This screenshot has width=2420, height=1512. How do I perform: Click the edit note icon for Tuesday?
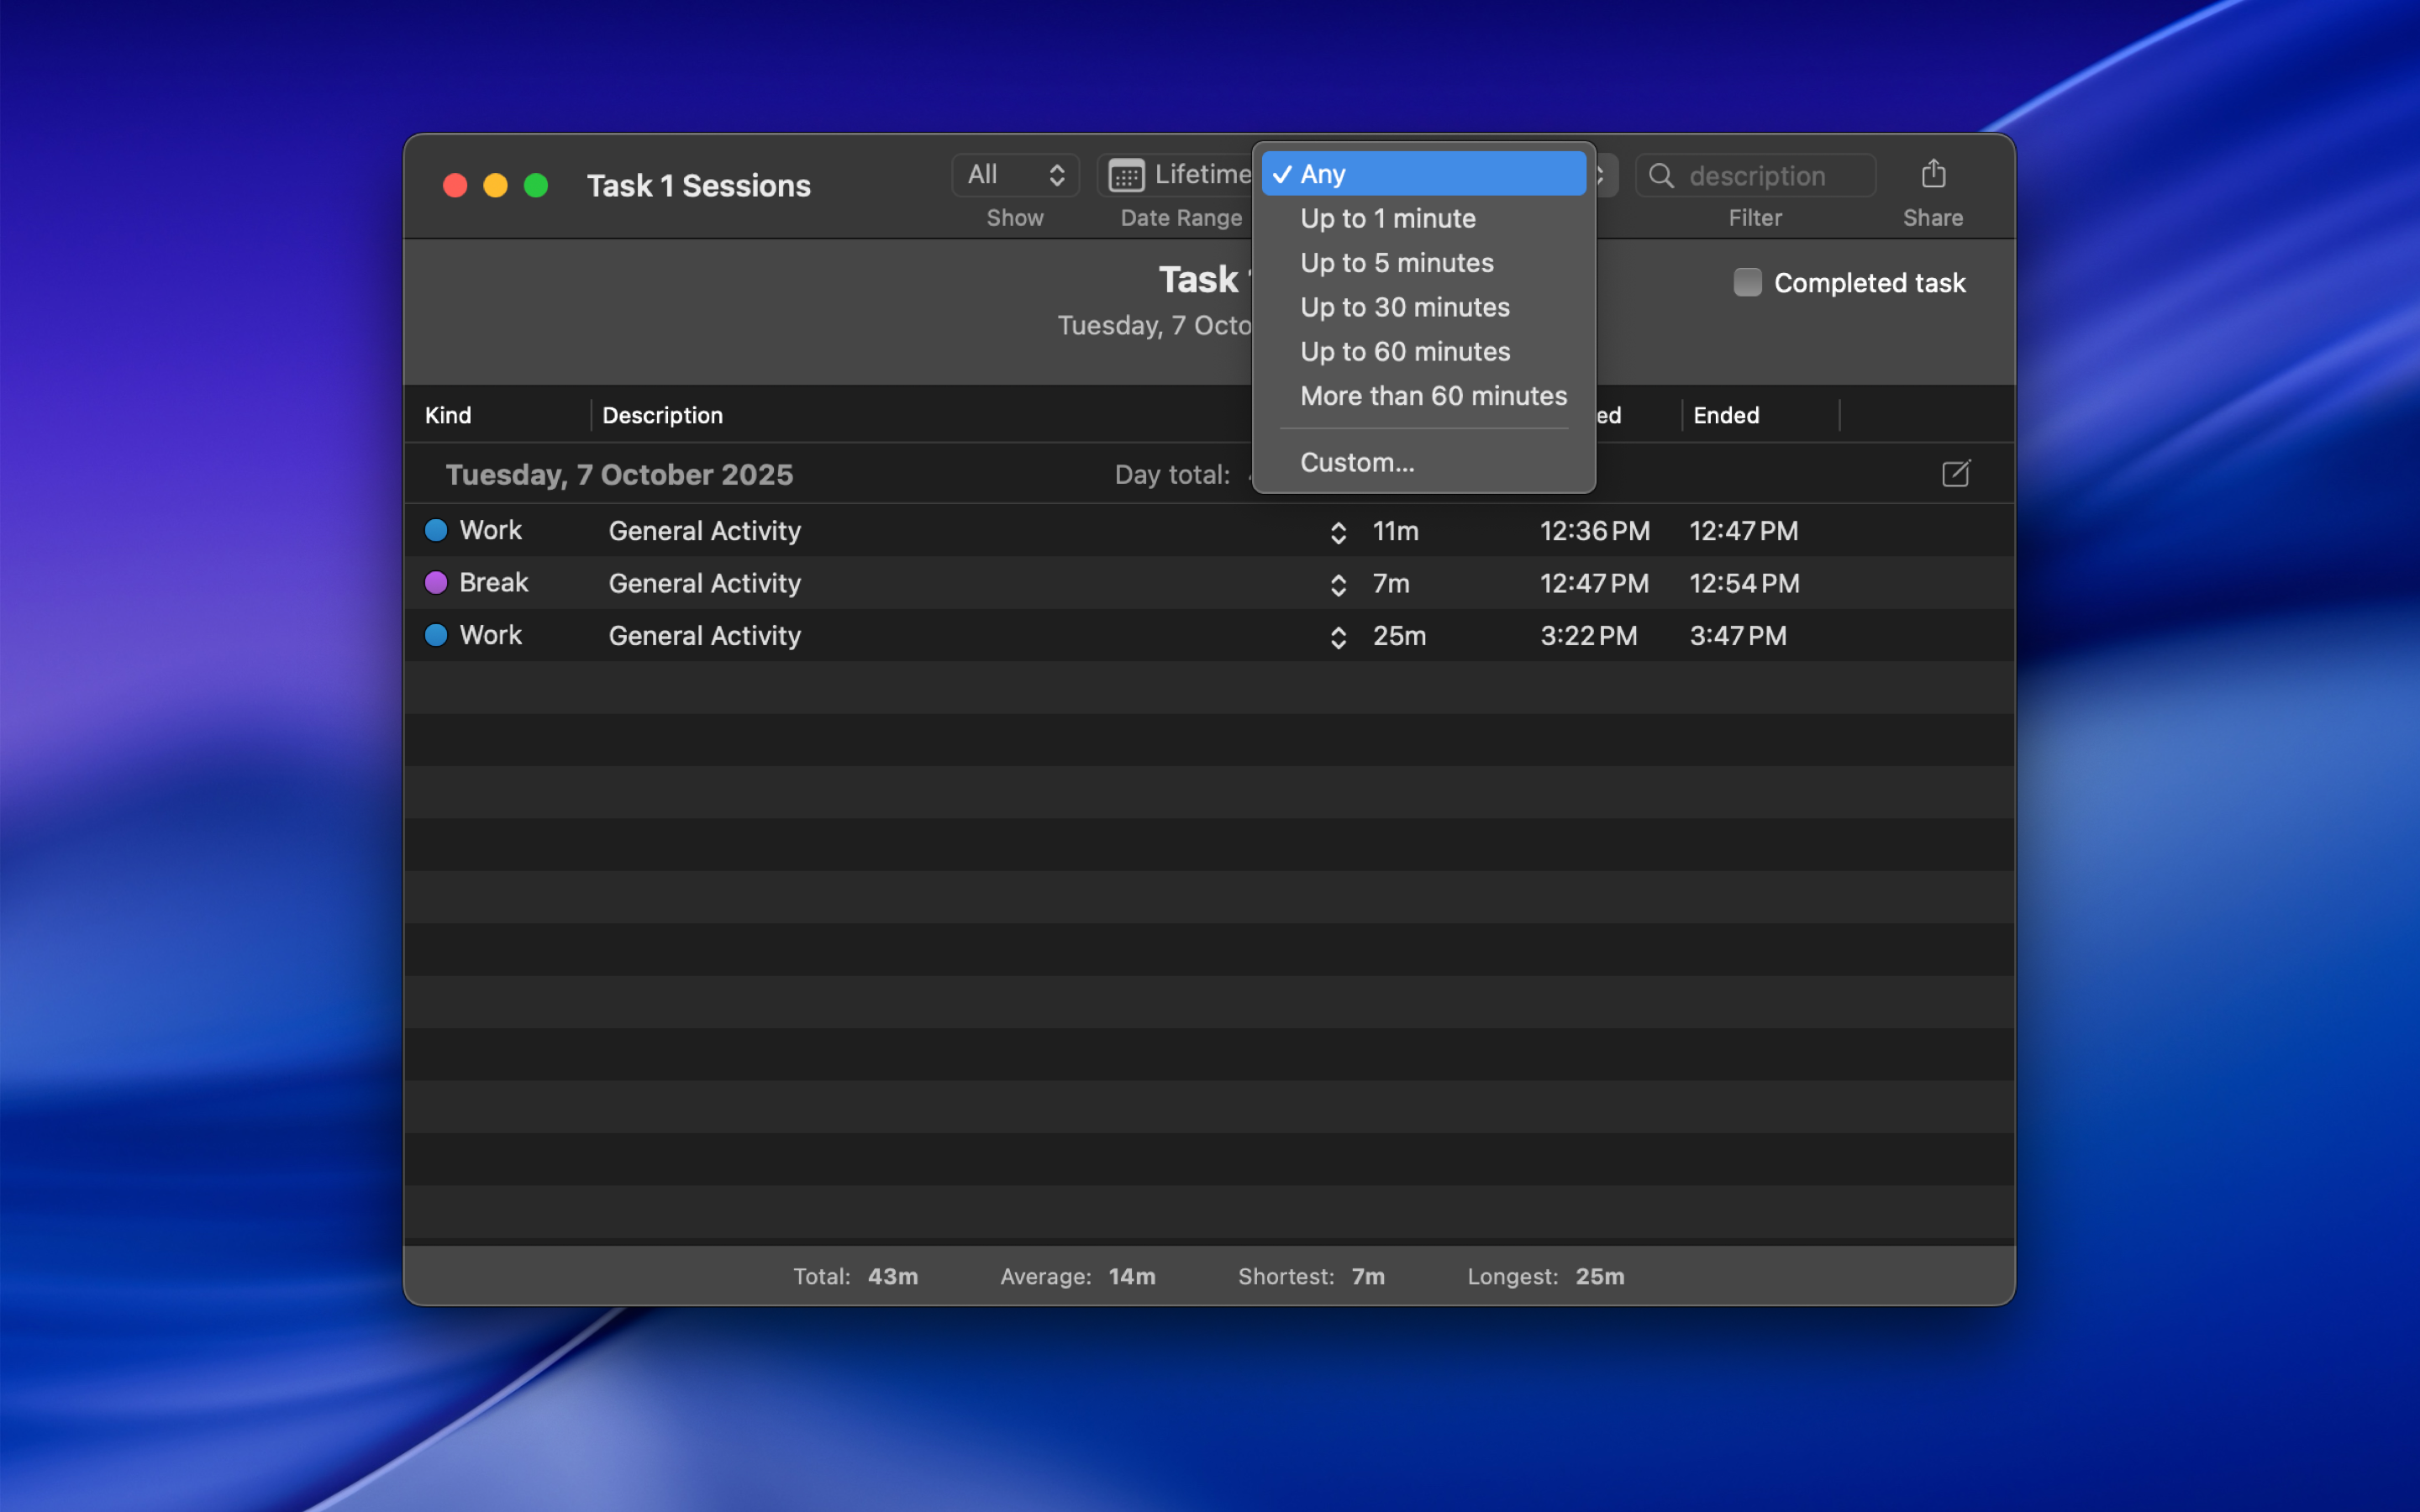click(x=1955, y=474)
